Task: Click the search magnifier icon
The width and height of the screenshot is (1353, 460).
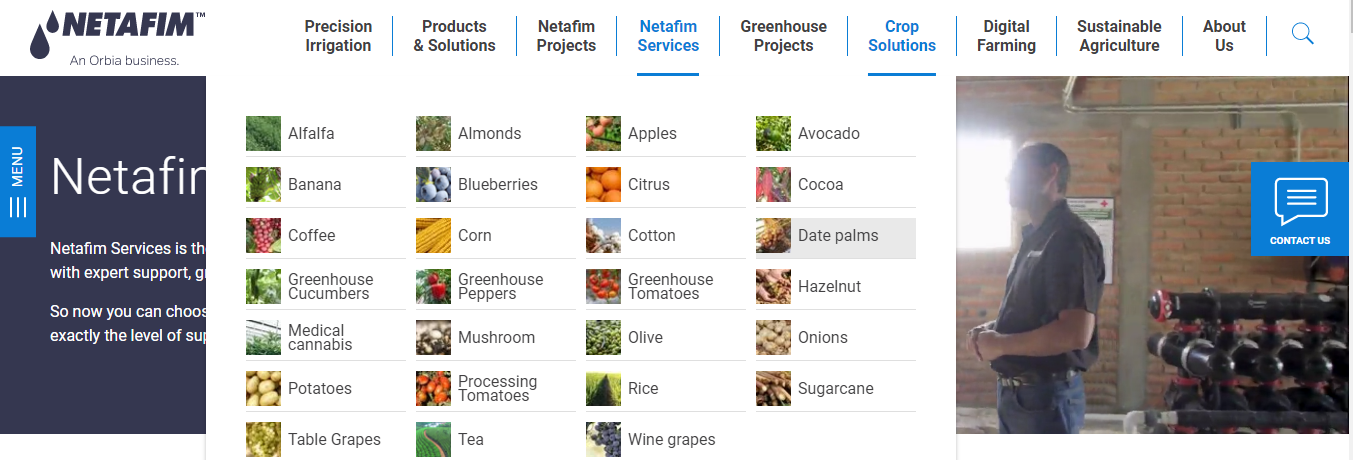Action: click(1302, 35)
